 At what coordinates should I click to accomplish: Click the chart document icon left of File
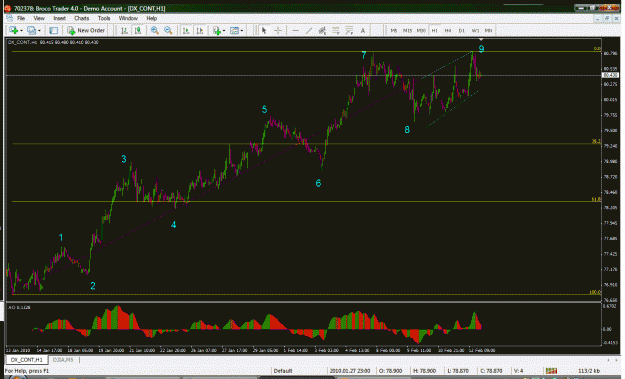click(9, 18)
